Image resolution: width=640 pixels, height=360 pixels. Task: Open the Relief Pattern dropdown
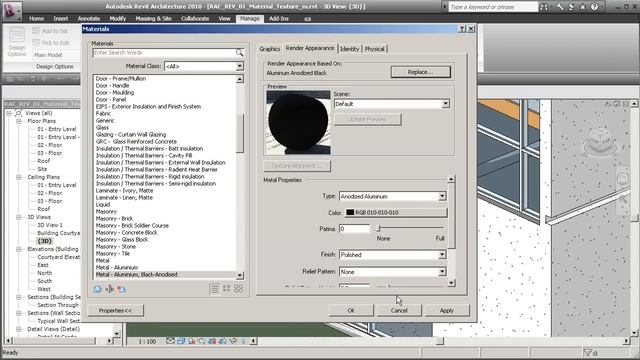[x=442, y=272]
